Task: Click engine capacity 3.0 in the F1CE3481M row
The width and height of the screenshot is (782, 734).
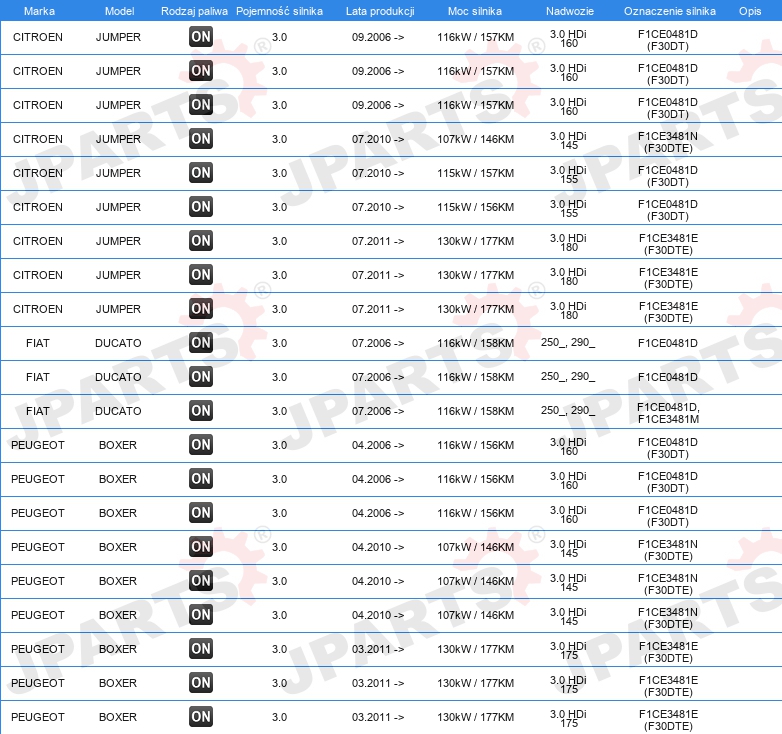Action: 279,411
